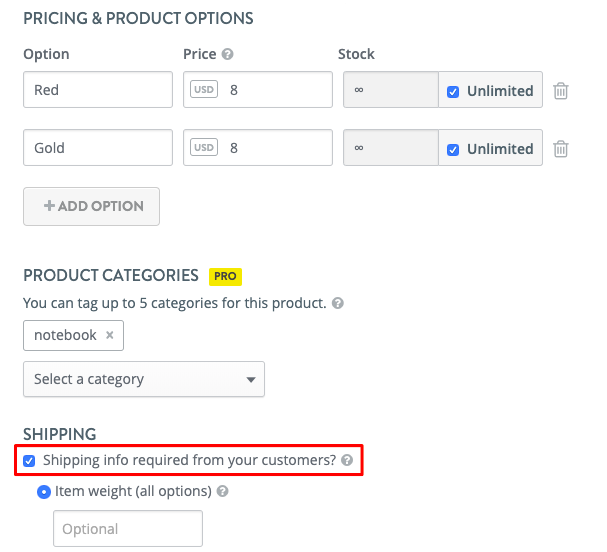Open the Select a category dropdown
The height and width of the screenshot is (552, 607).
[x=144, y=379]
